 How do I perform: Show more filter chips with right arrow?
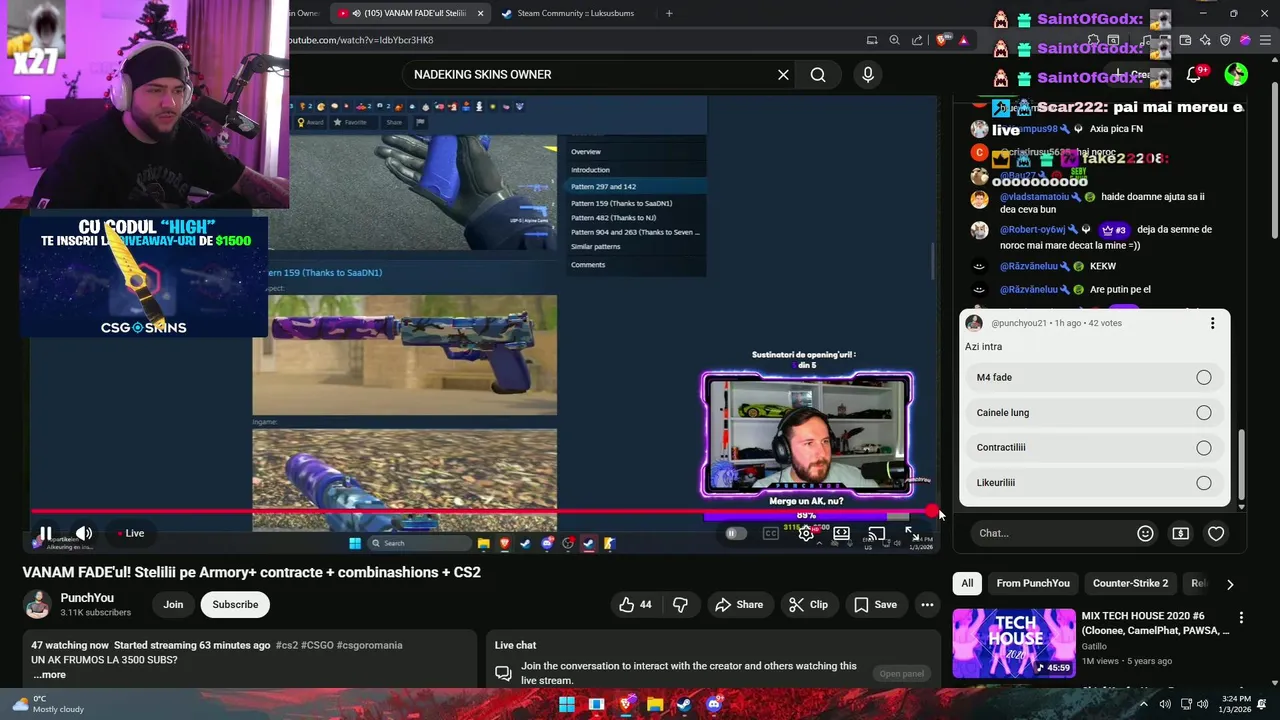pyautogui.click(x=1230, y=584)
